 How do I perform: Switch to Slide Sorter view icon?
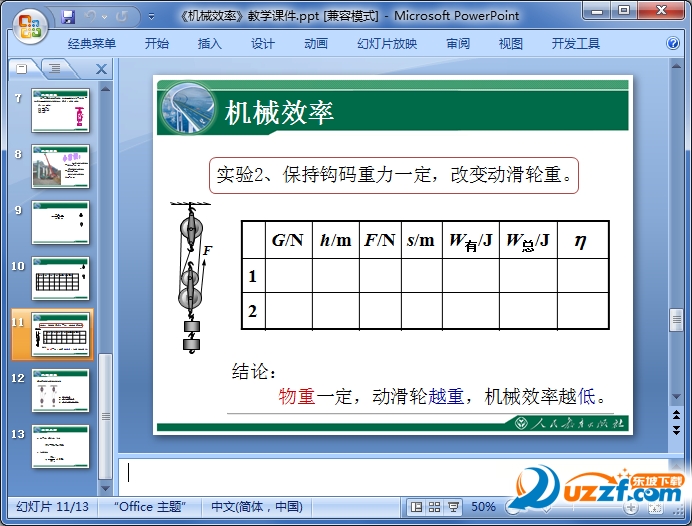pos(434,507)
